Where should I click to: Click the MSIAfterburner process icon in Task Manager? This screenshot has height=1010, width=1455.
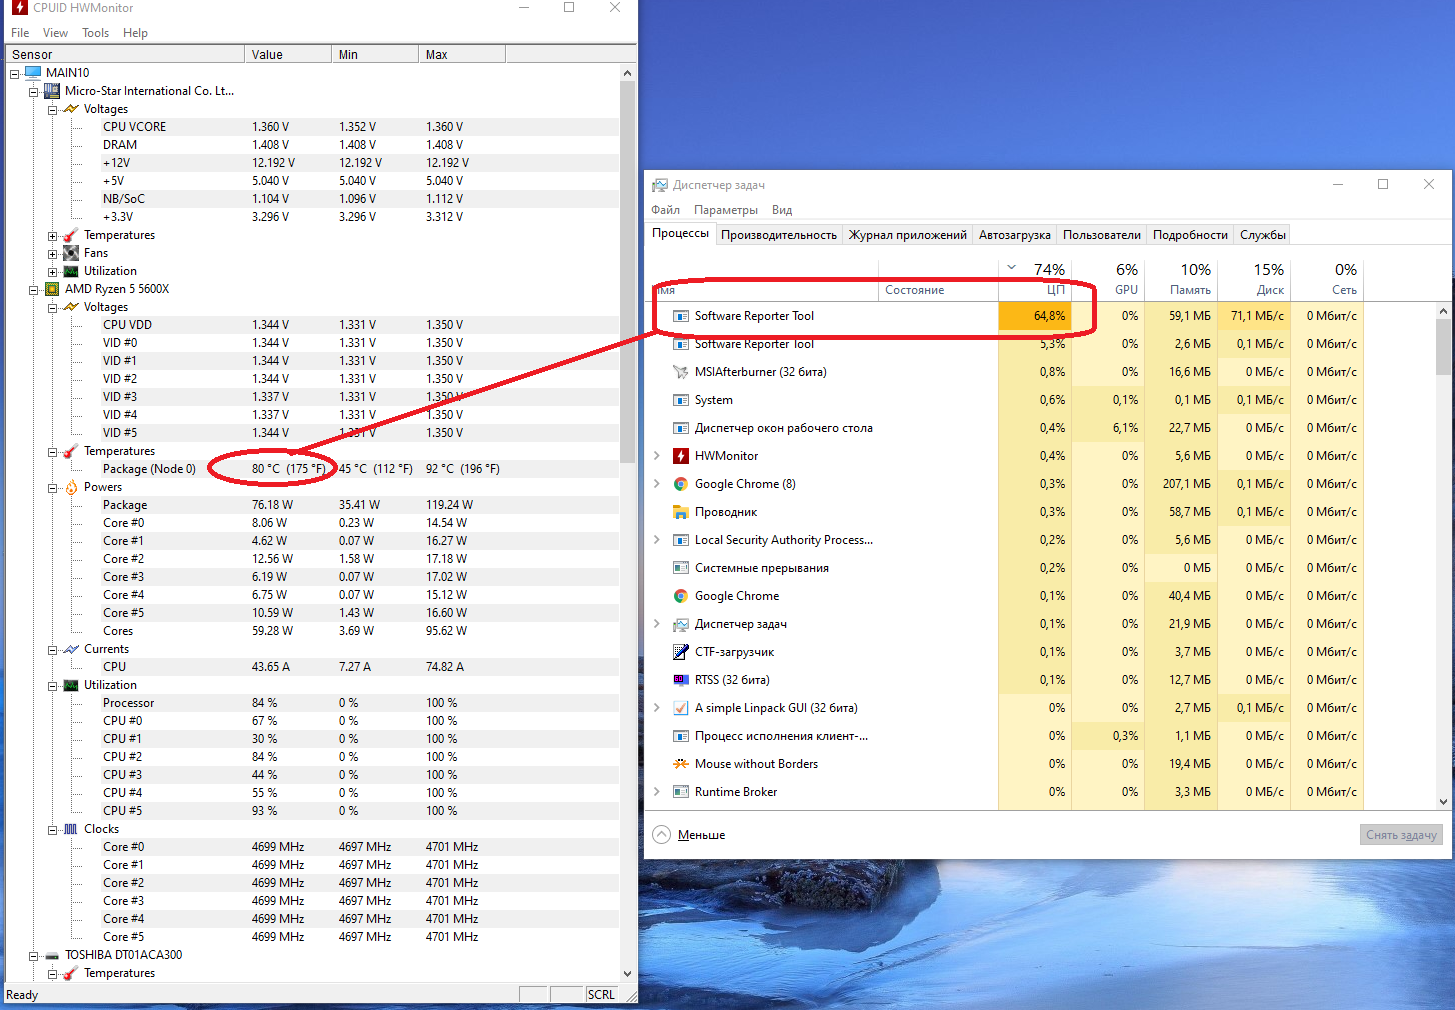[x=681, y=372]
